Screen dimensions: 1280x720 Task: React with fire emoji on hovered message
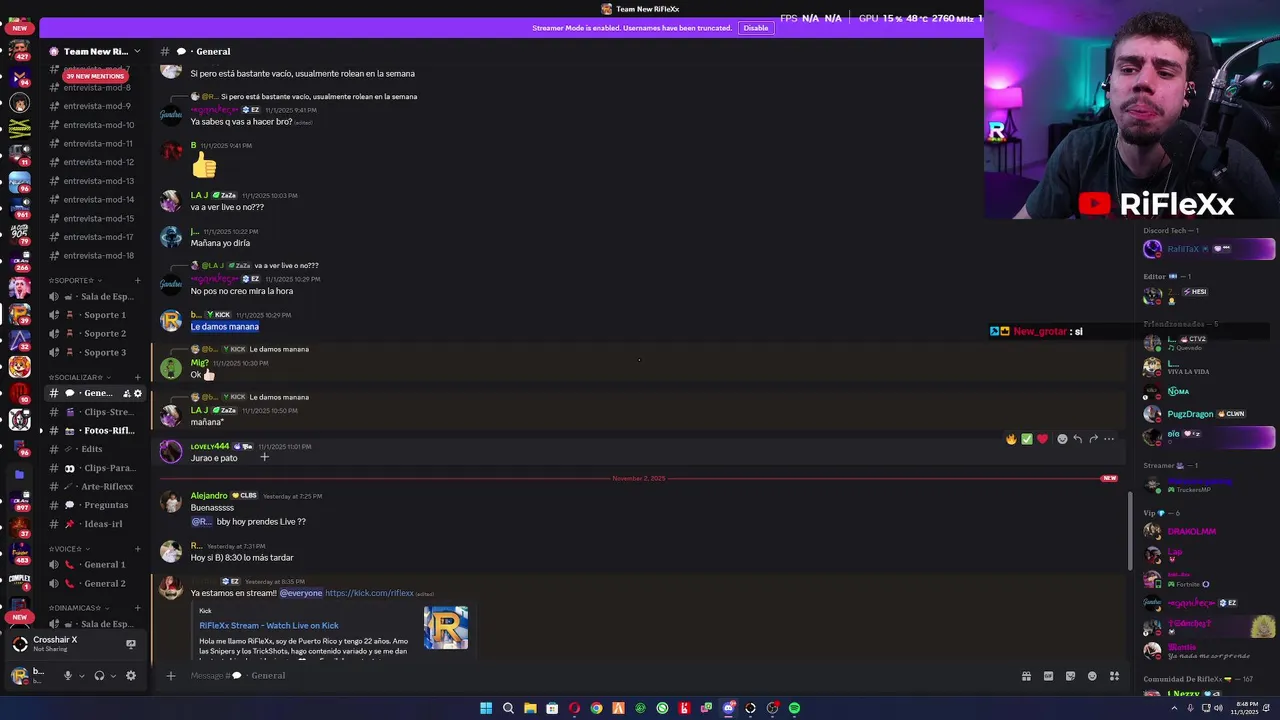coord(1011,439)
